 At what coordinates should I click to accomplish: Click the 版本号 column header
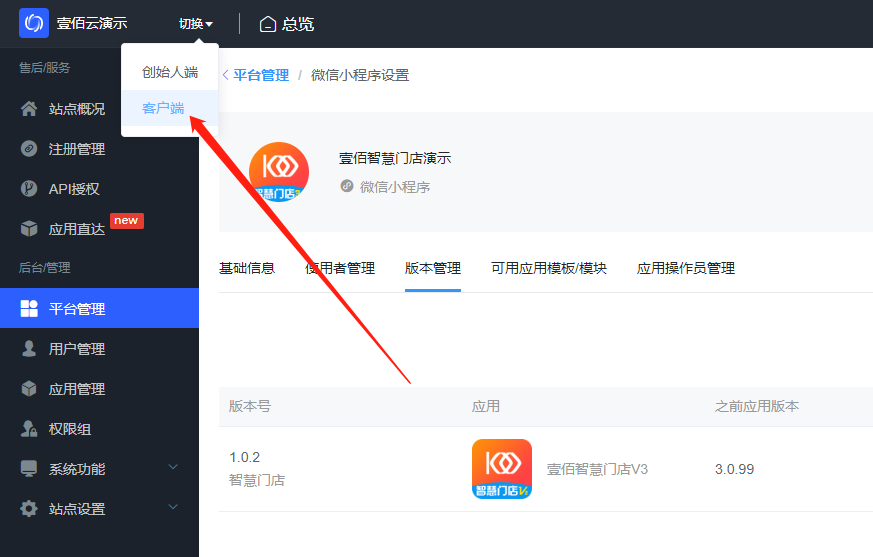[x=250, y=406]
